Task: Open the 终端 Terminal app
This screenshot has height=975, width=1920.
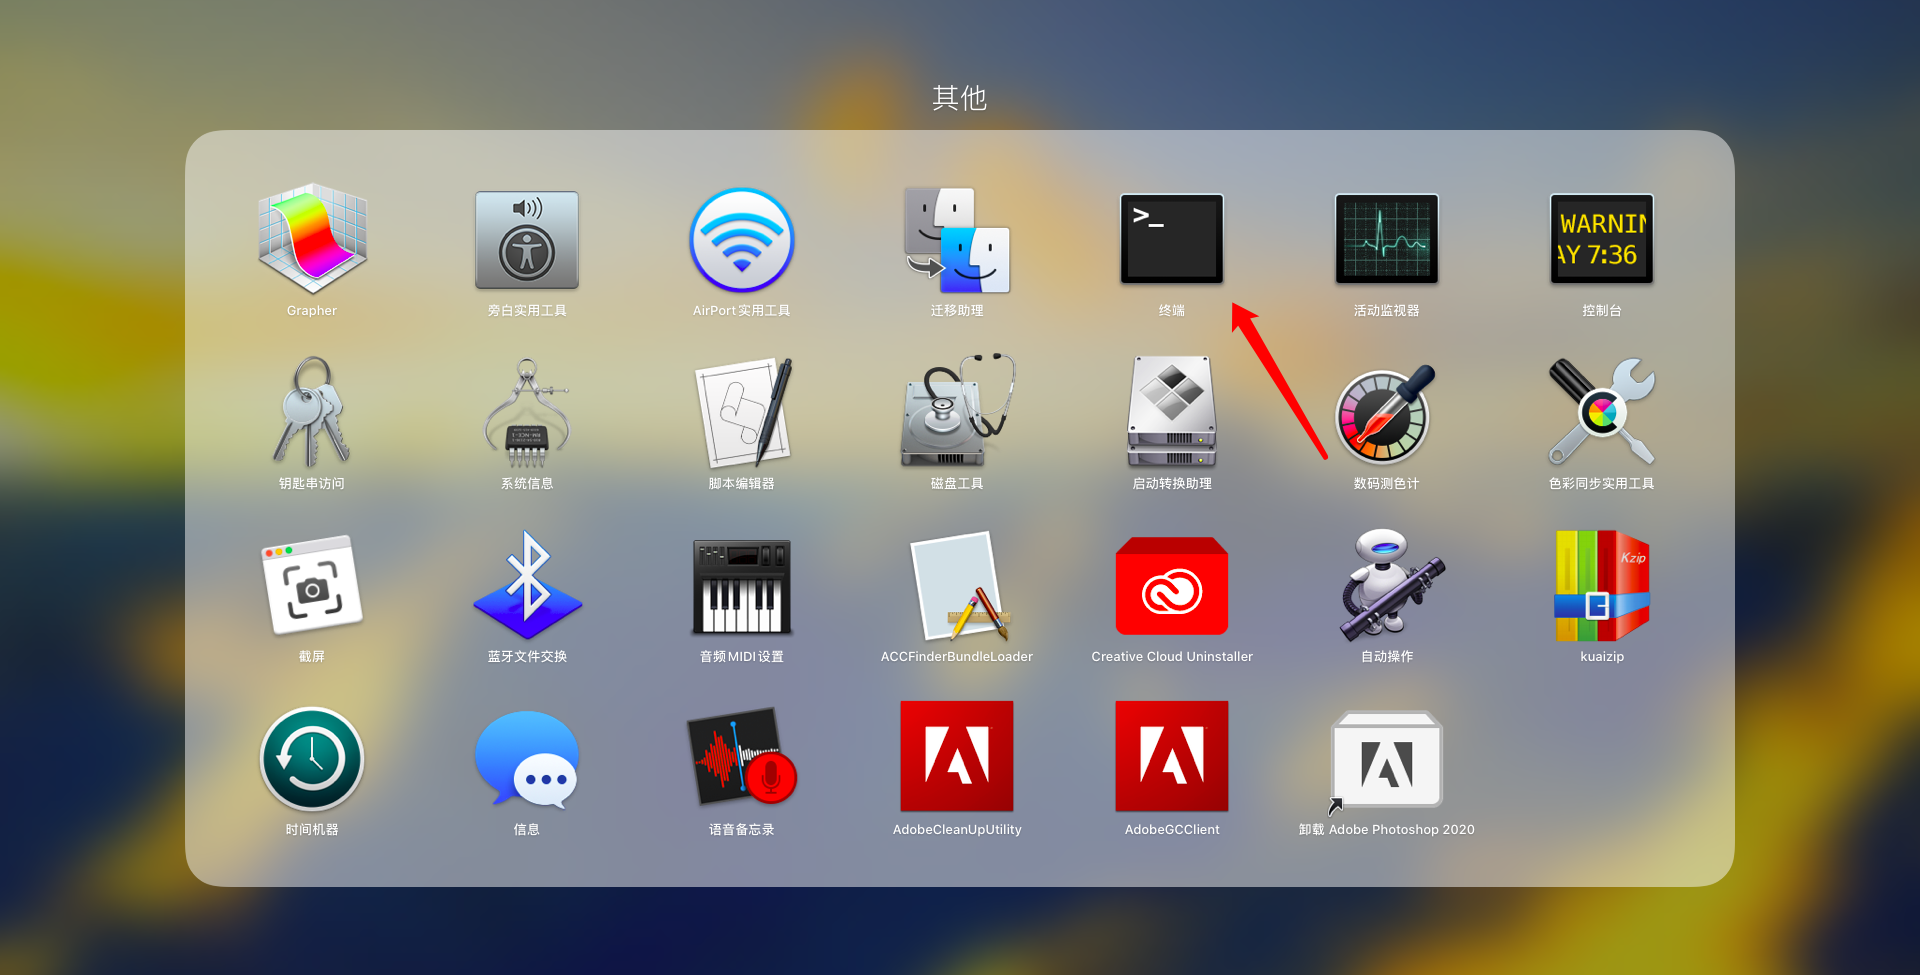Action: tap(1172, 240)
